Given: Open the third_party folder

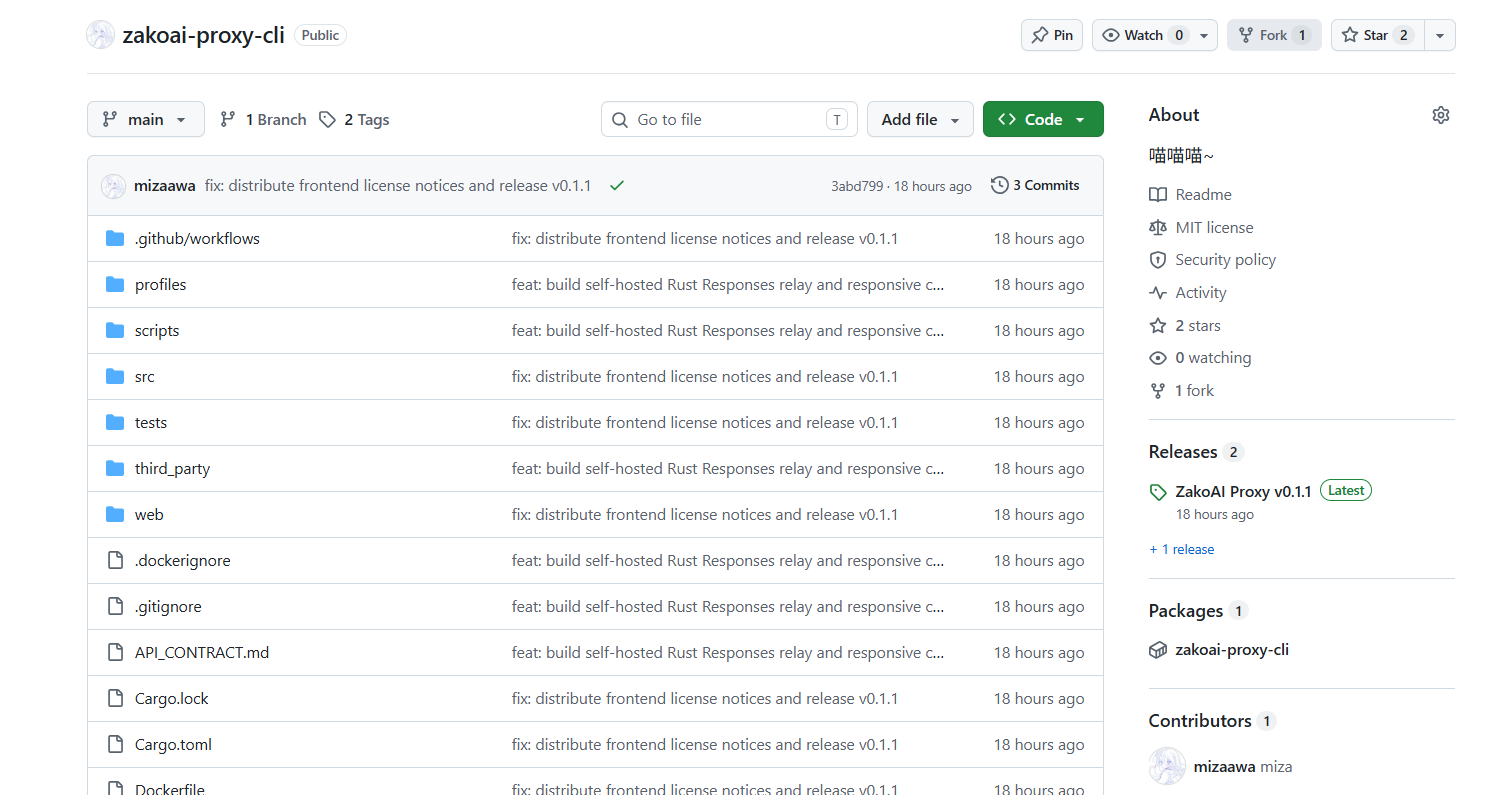Looking at the screenshot, I should (172, 468).
